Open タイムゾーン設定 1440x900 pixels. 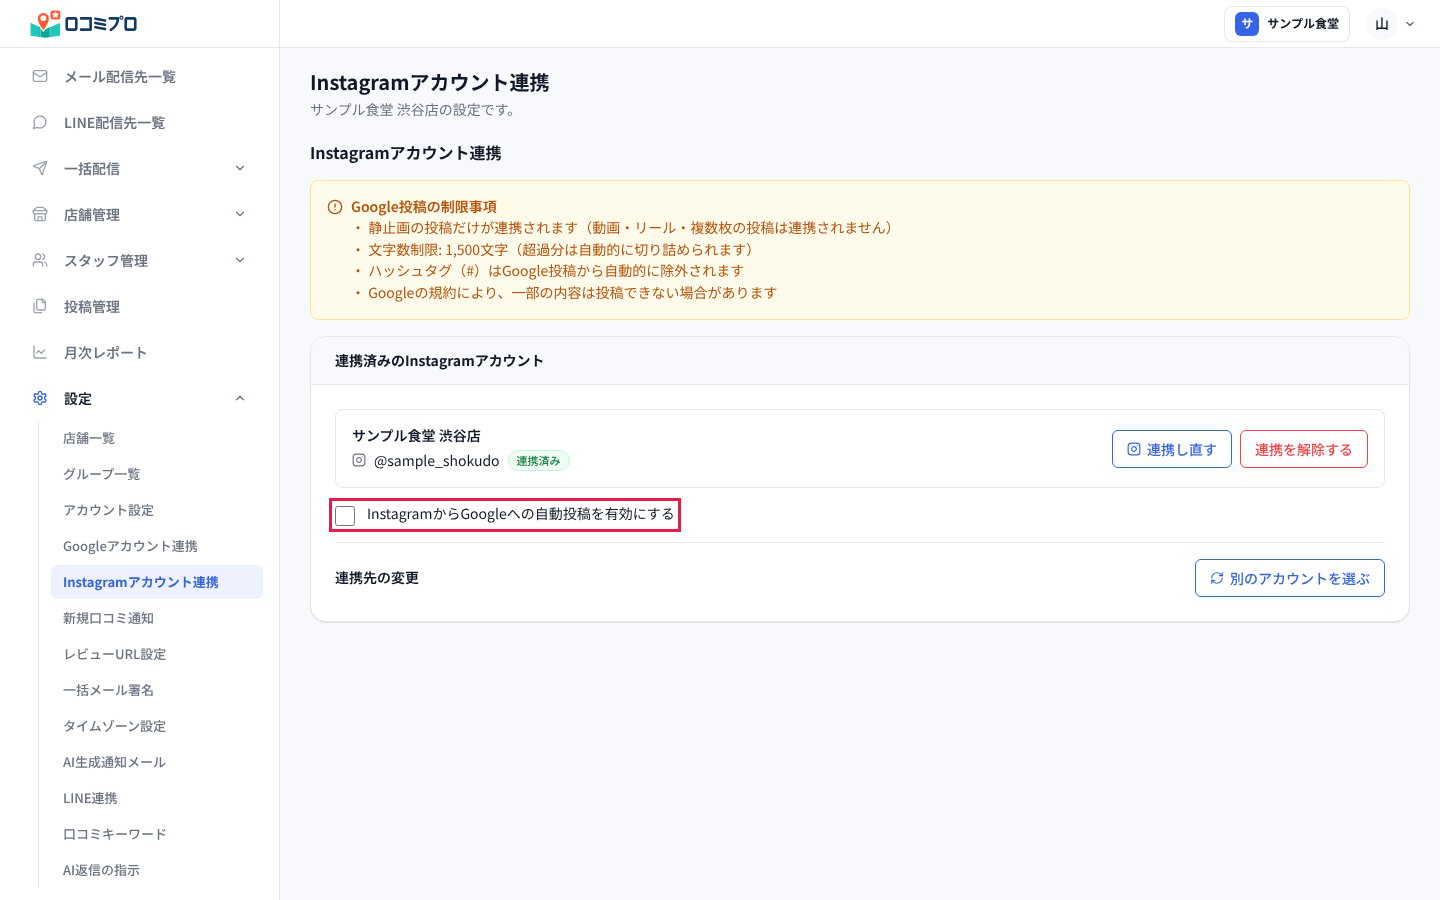(x=157, y=726)
